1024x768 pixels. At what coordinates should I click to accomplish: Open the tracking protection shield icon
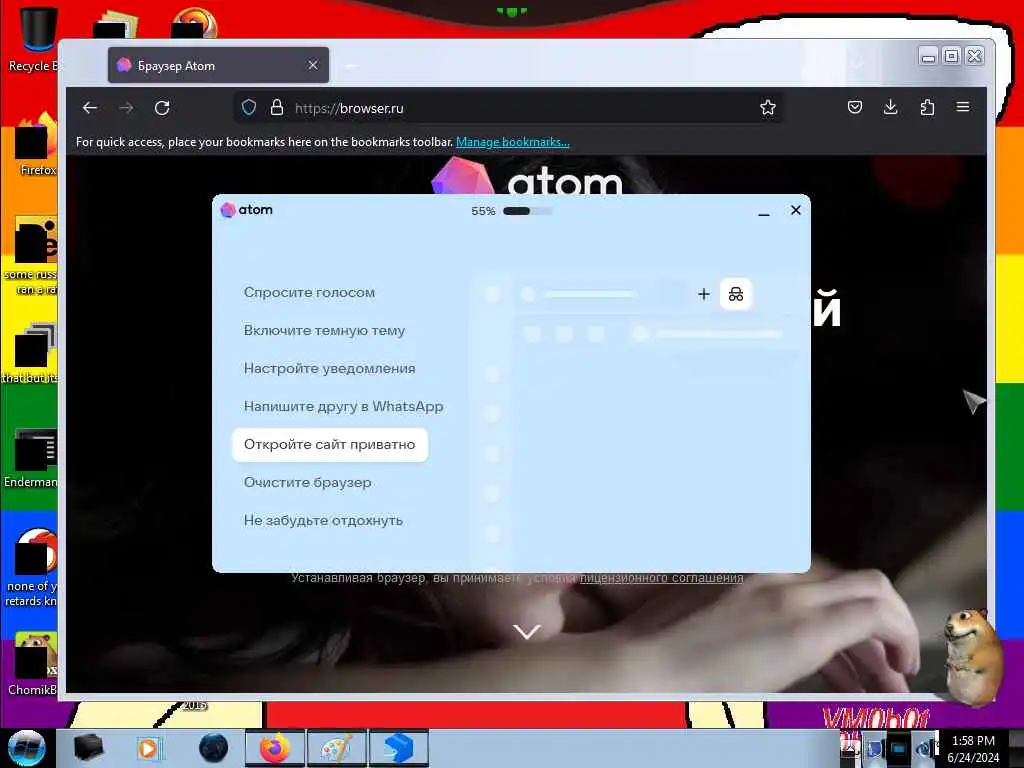tap(249, 107)
